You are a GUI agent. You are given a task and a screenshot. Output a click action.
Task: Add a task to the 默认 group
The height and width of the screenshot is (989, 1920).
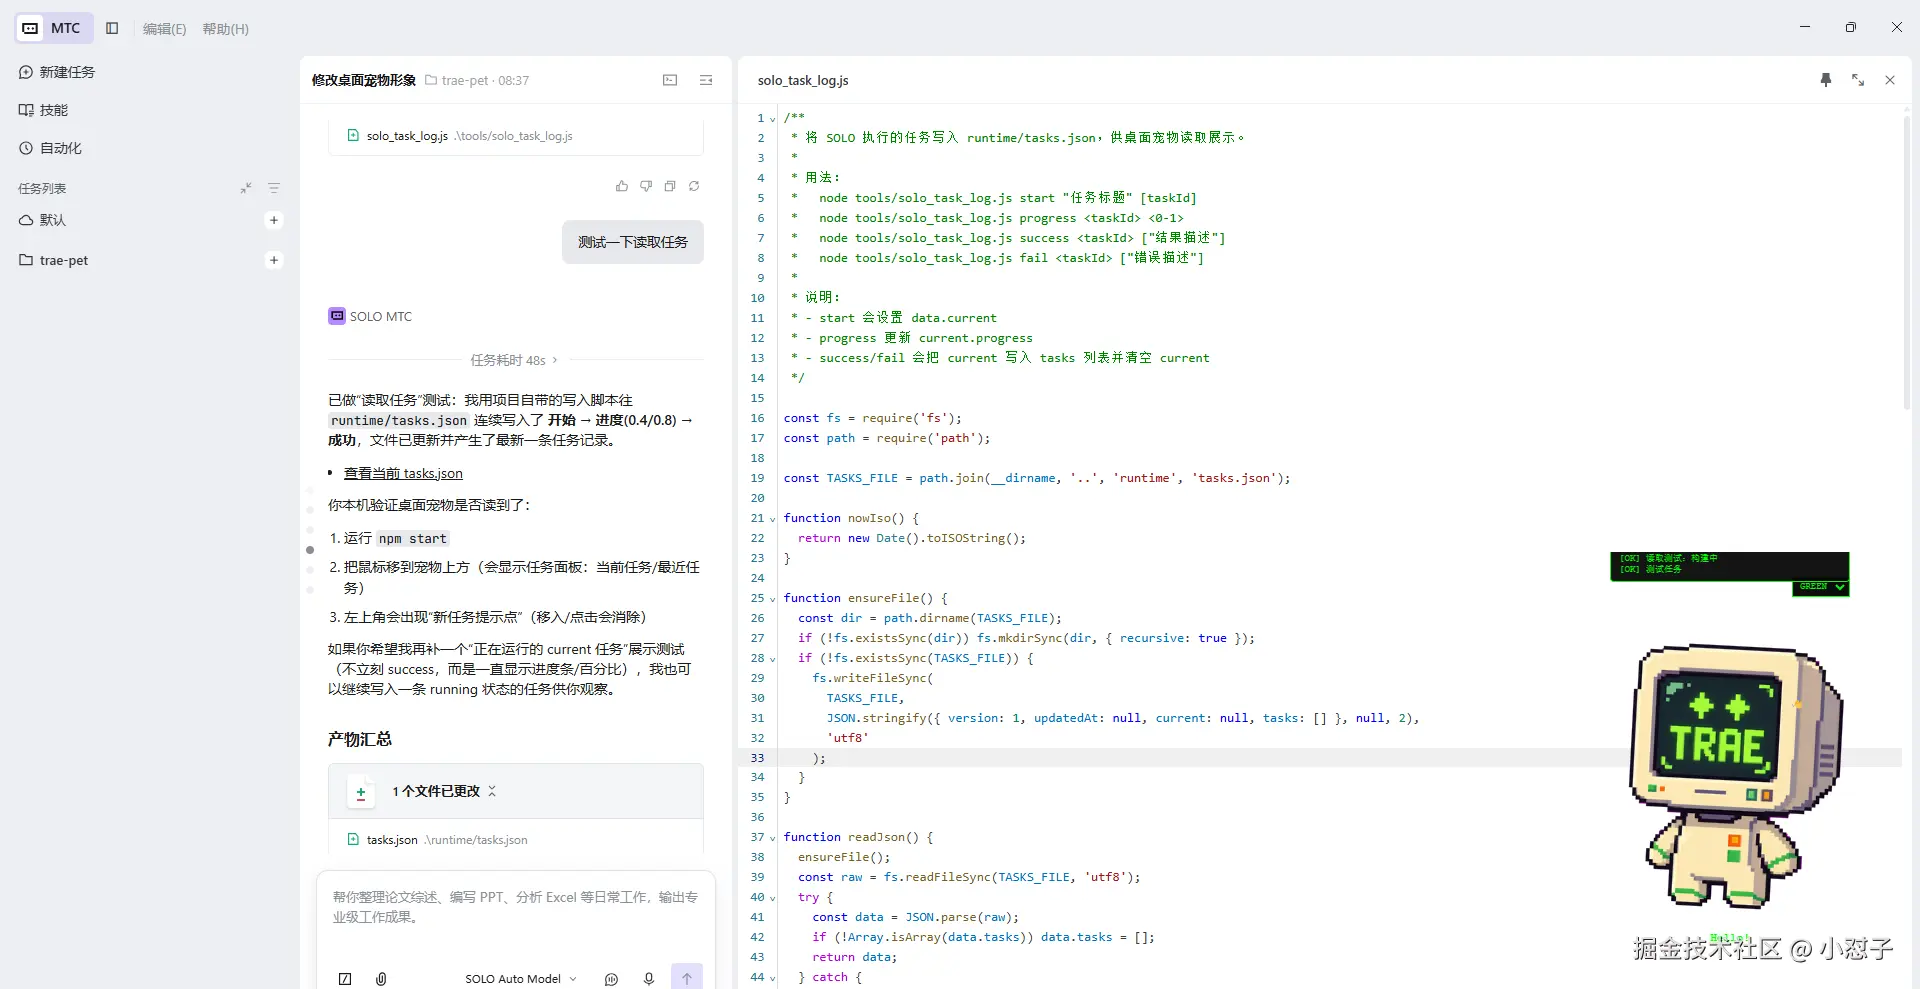[x=274, y=220]
